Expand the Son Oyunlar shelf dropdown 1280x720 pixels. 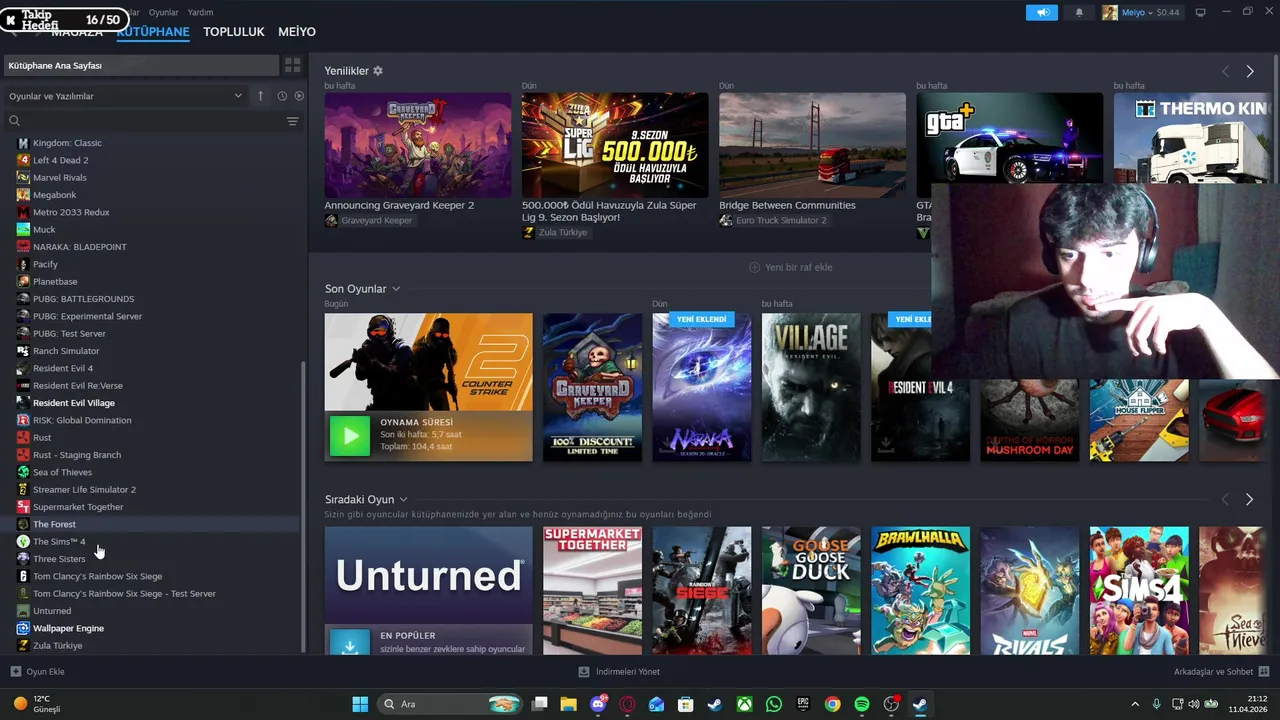(396, 289)
